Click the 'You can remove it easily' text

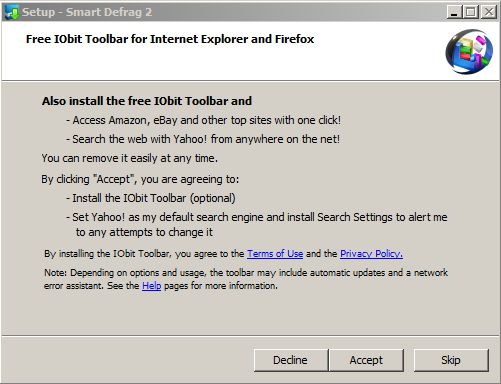point(130,158)
